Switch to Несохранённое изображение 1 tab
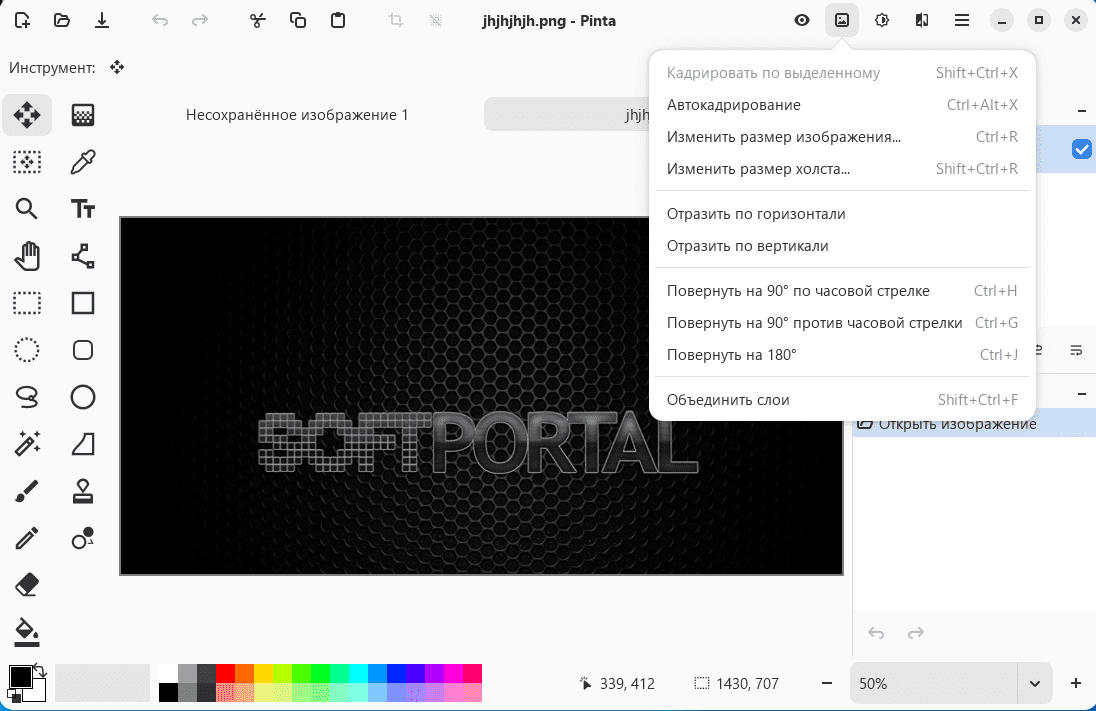Image resolution: width=1096 pixels, height=711 pixels. (297, 115)
